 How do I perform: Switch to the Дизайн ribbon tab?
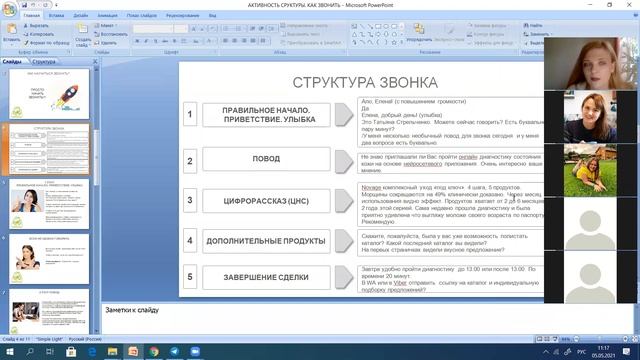point(81,16)
